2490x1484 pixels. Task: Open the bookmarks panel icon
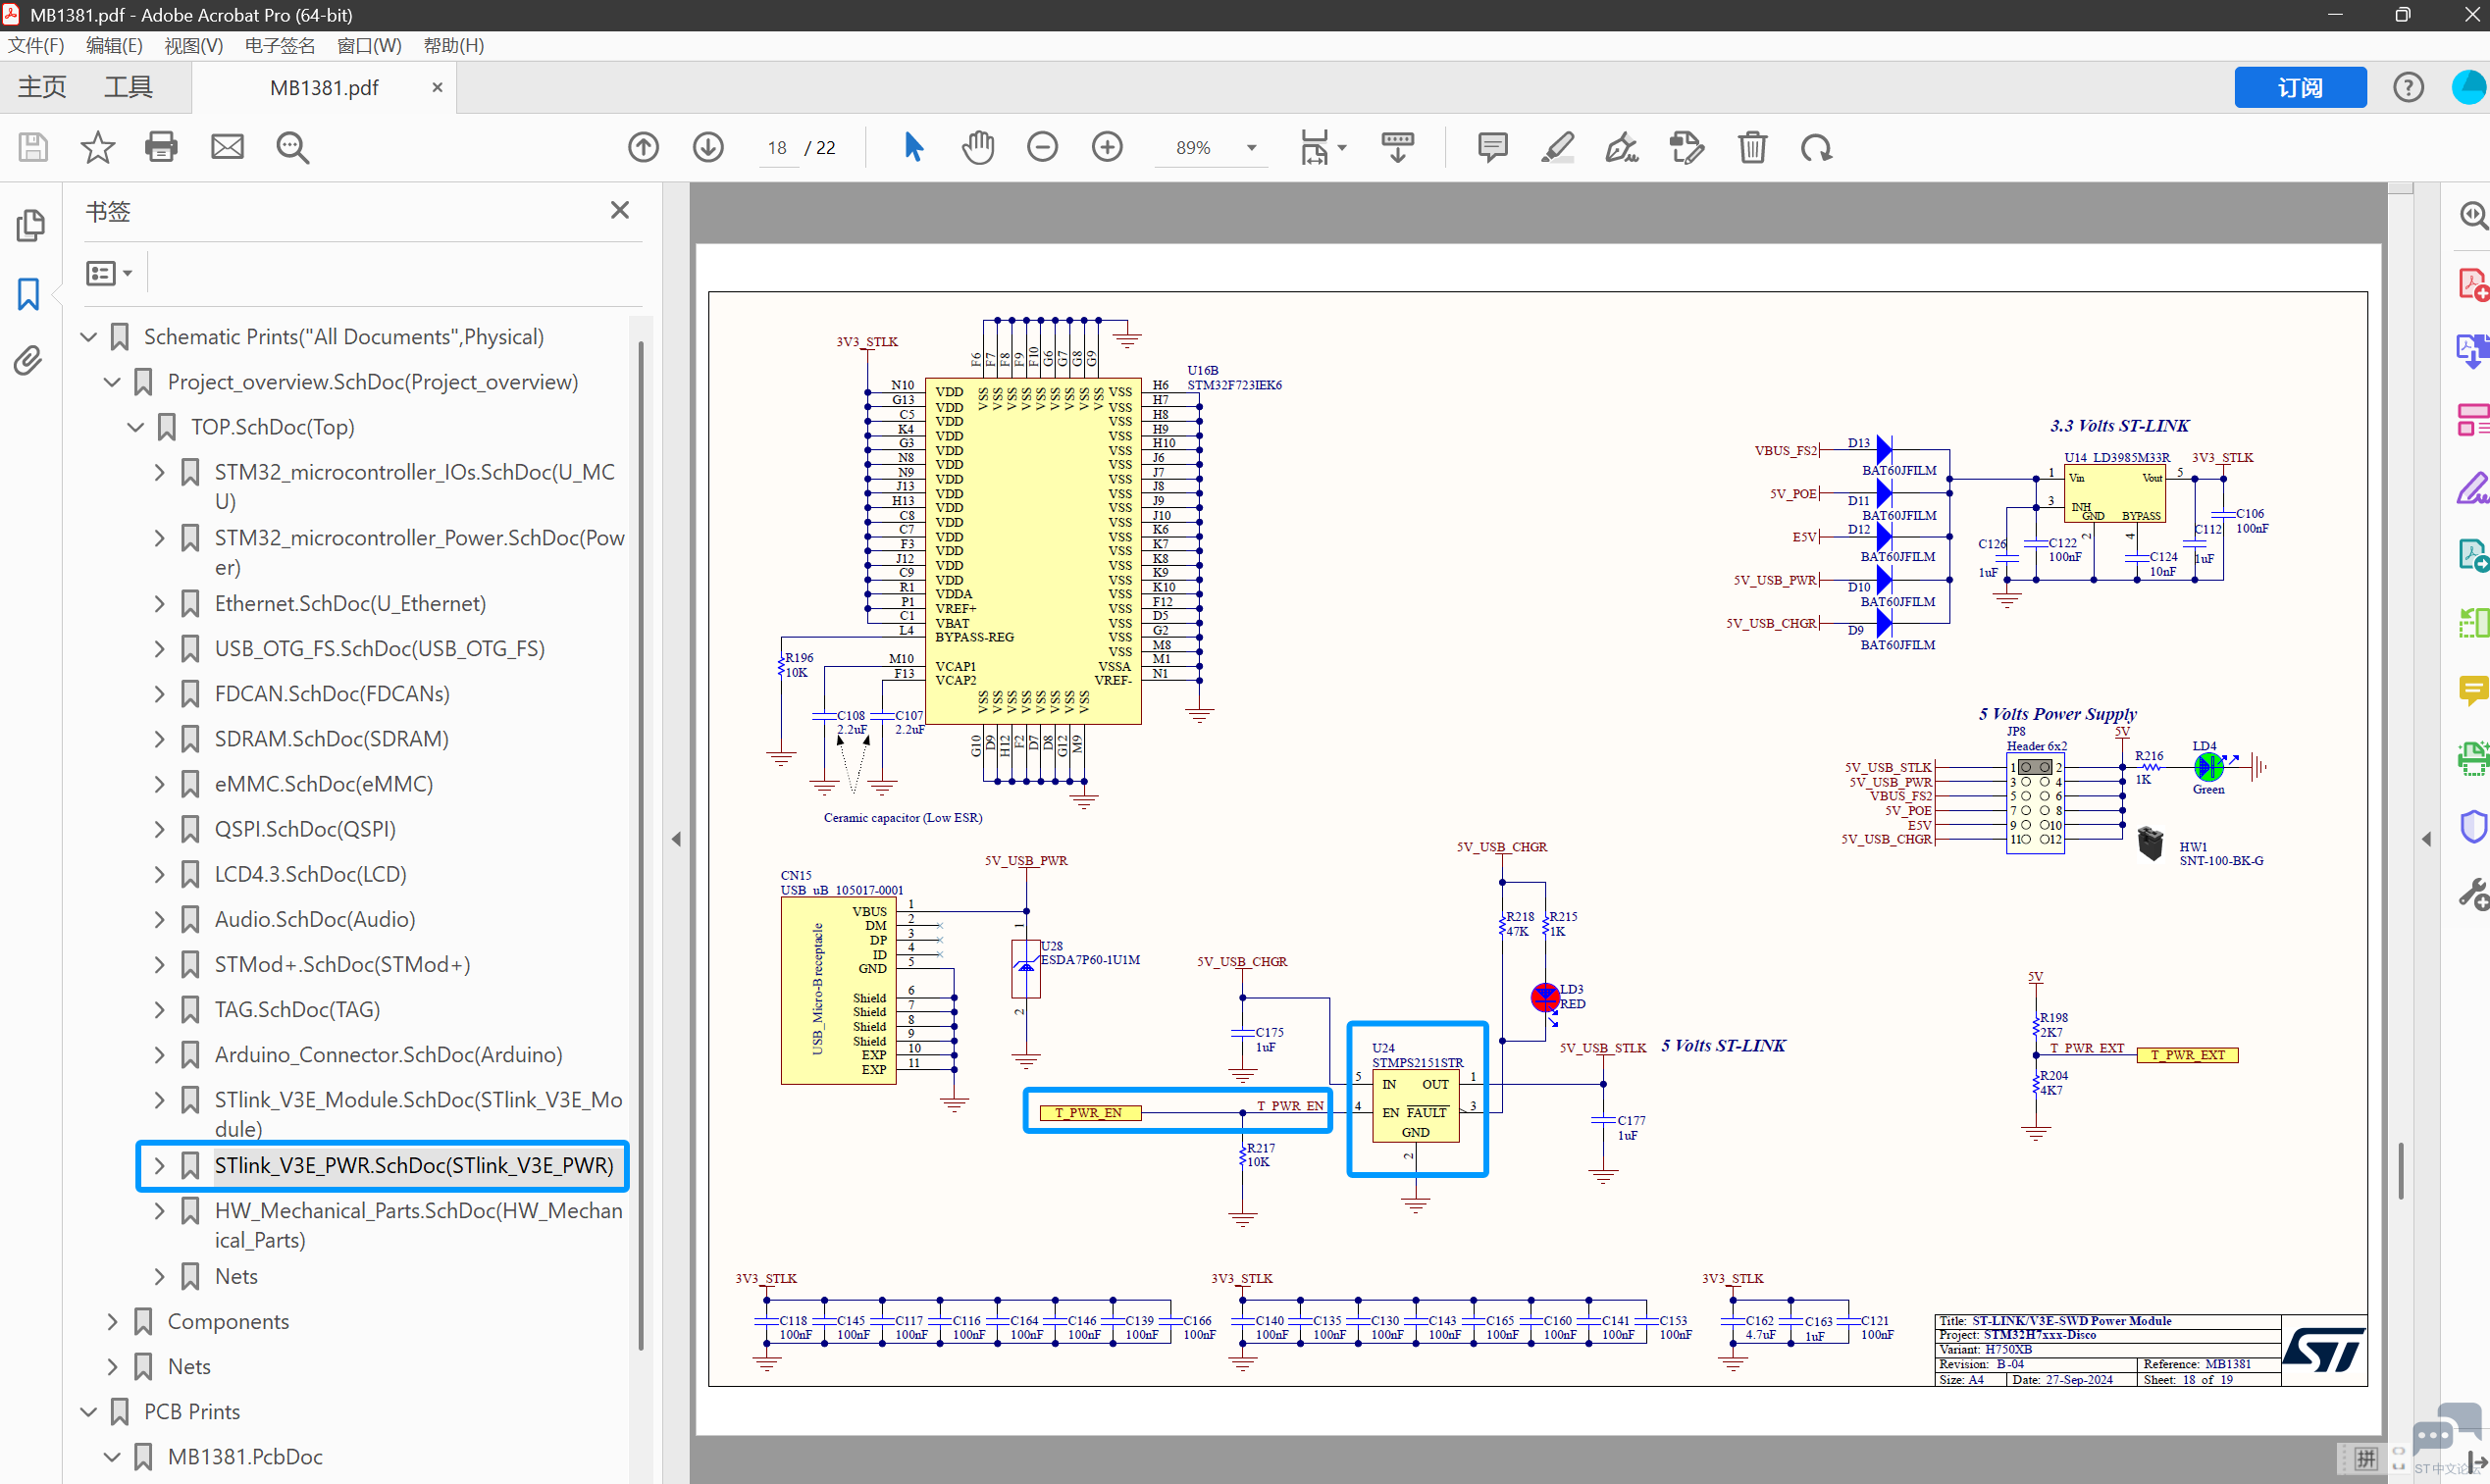click(29, 294)
